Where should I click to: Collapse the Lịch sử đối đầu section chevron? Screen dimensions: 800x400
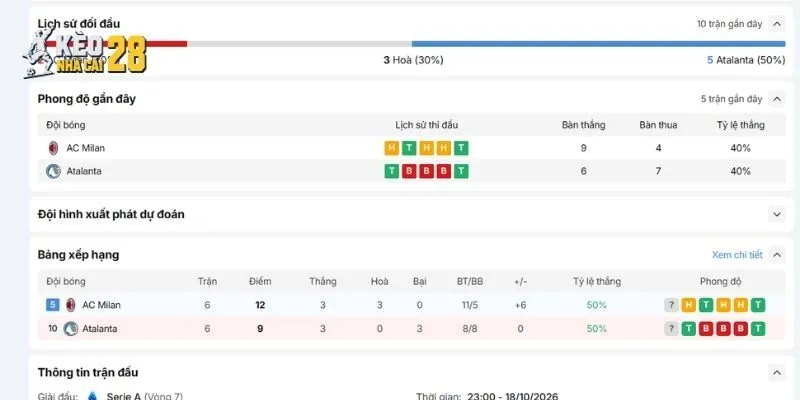tap(777, 24)
